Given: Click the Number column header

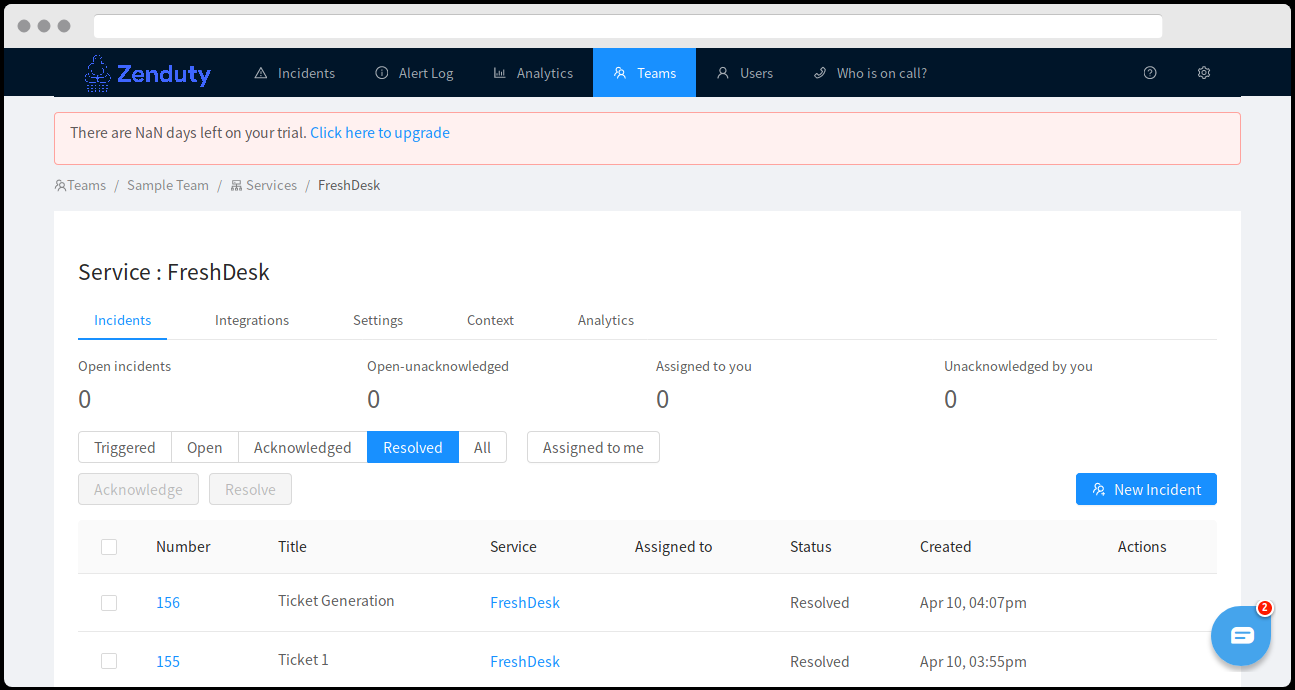Looking at the screenshot, I should 183,547.
